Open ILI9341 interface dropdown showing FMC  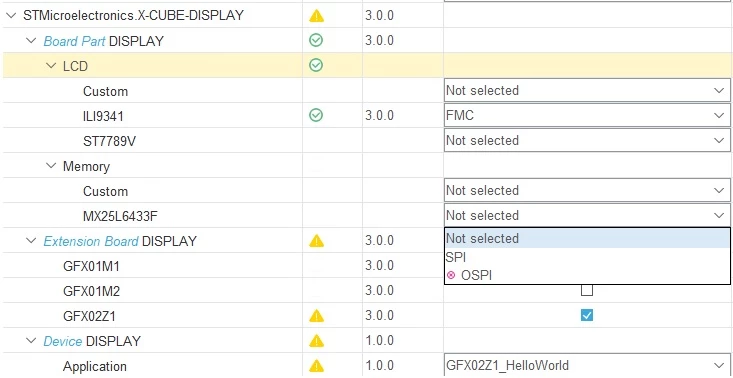click(587, 115)
